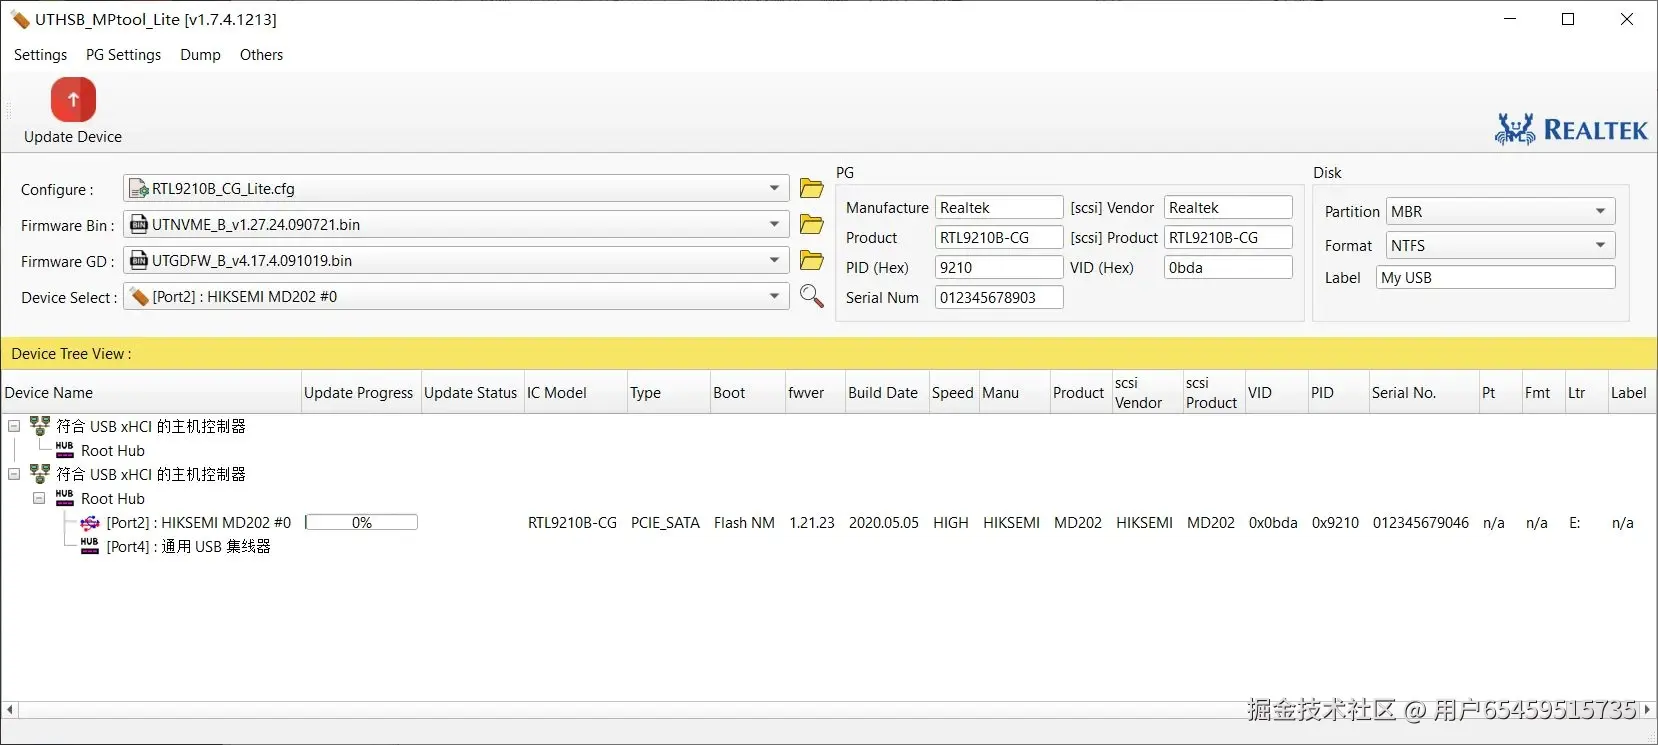Collapse the second xHCI host controller node
Screen dimensions: 1658x745
(14, 474)
